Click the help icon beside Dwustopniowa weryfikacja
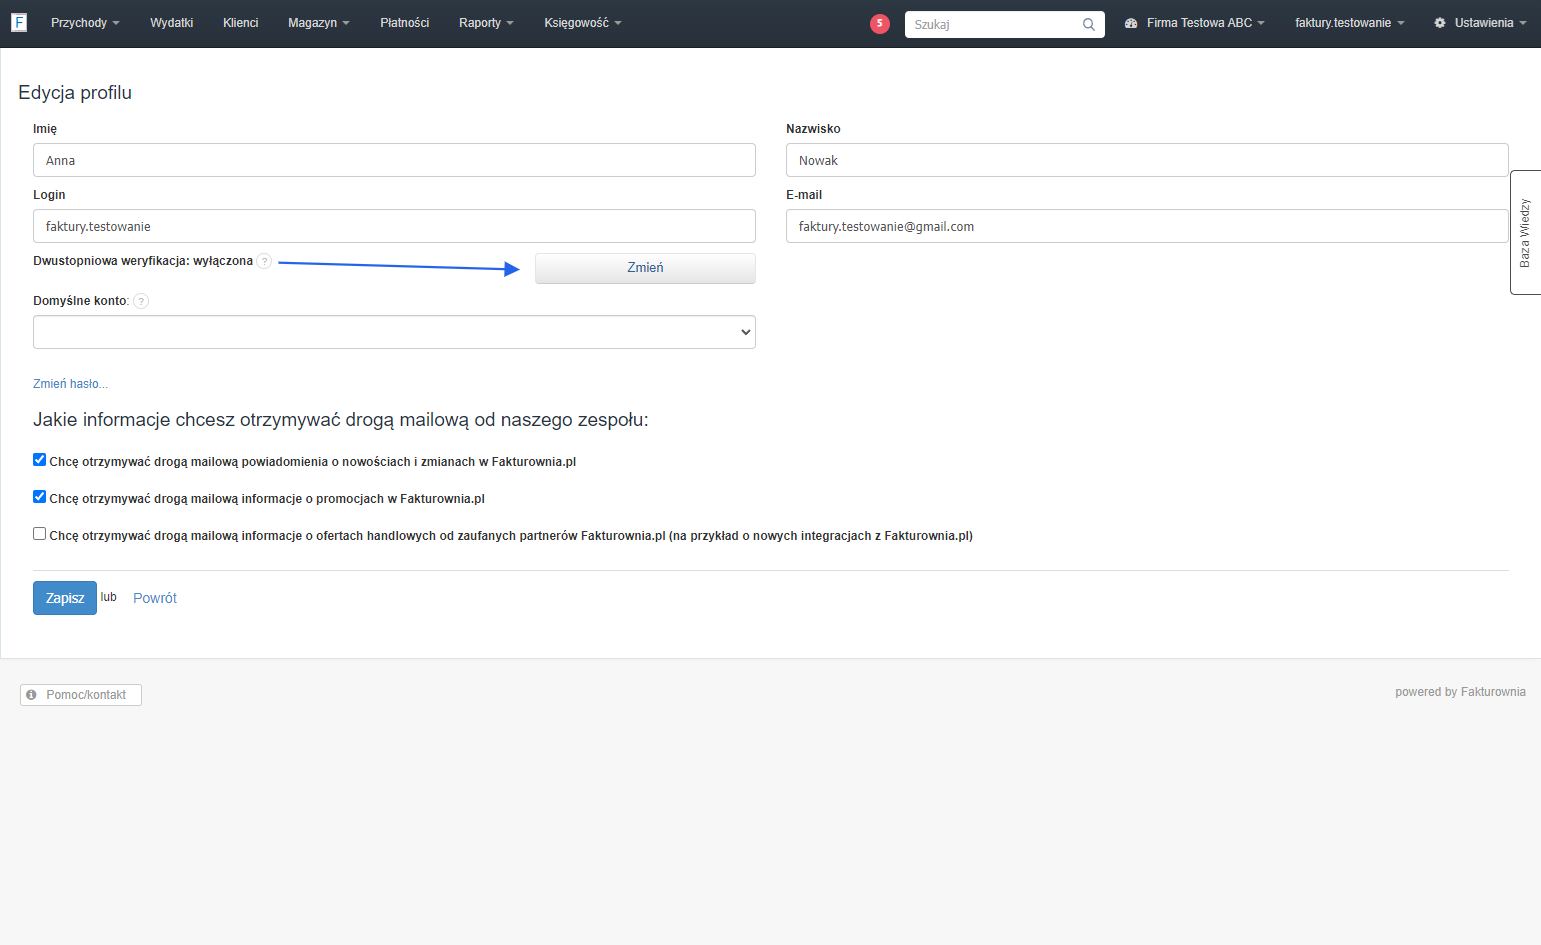Screen dimensions: 1541x945 click(x=264, y=261)
